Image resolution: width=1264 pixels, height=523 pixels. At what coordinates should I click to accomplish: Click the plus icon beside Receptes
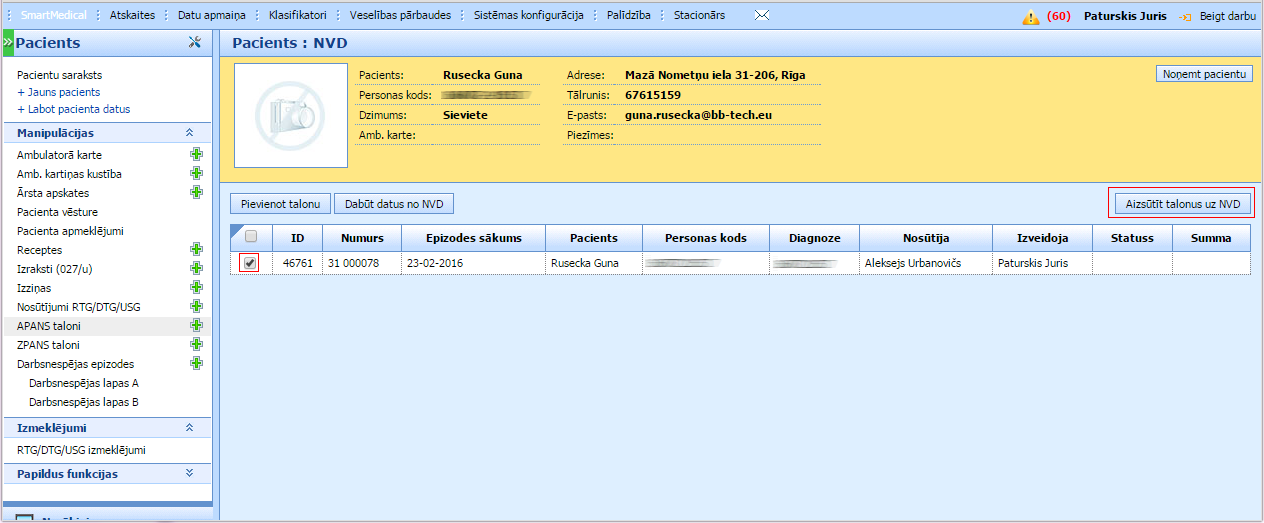(196, 250)
